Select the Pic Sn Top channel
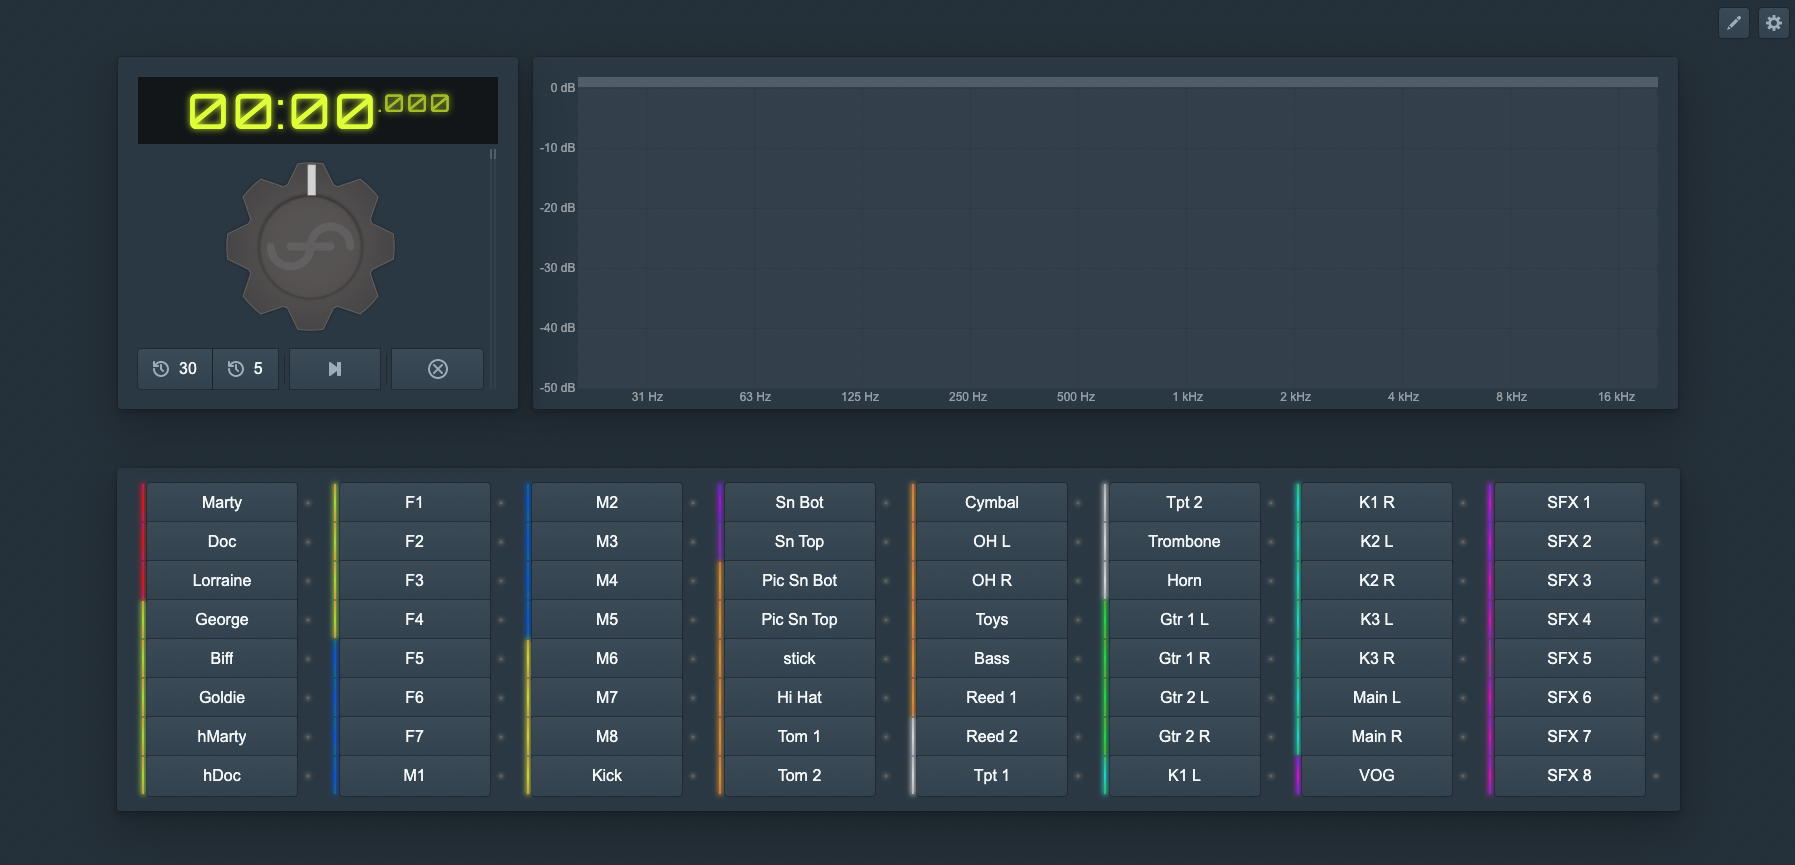 click(x=799, y=619)
